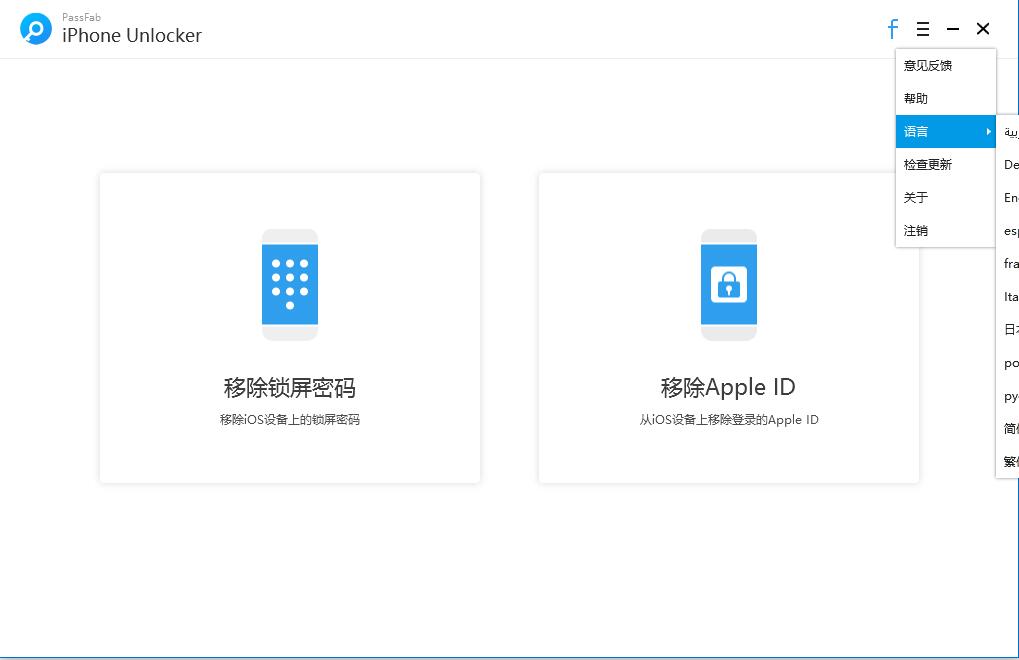Viewport: 1019px width, 660px height.
Task: Select 日本語 language option
Action: tap(1008, 330)
